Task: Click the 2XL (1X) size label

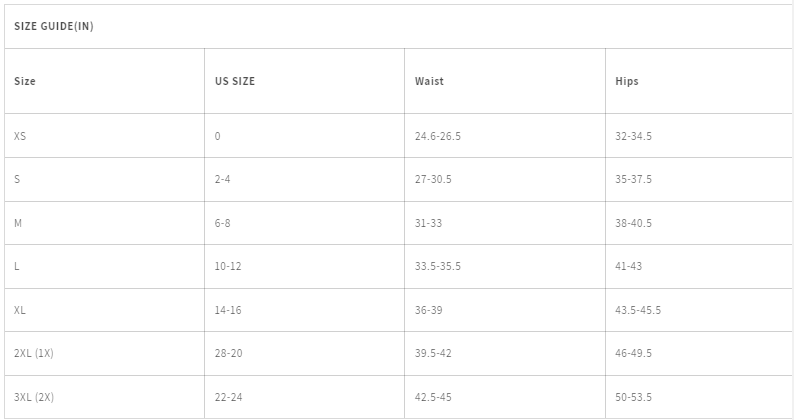Action: click(x=33, y=353)
